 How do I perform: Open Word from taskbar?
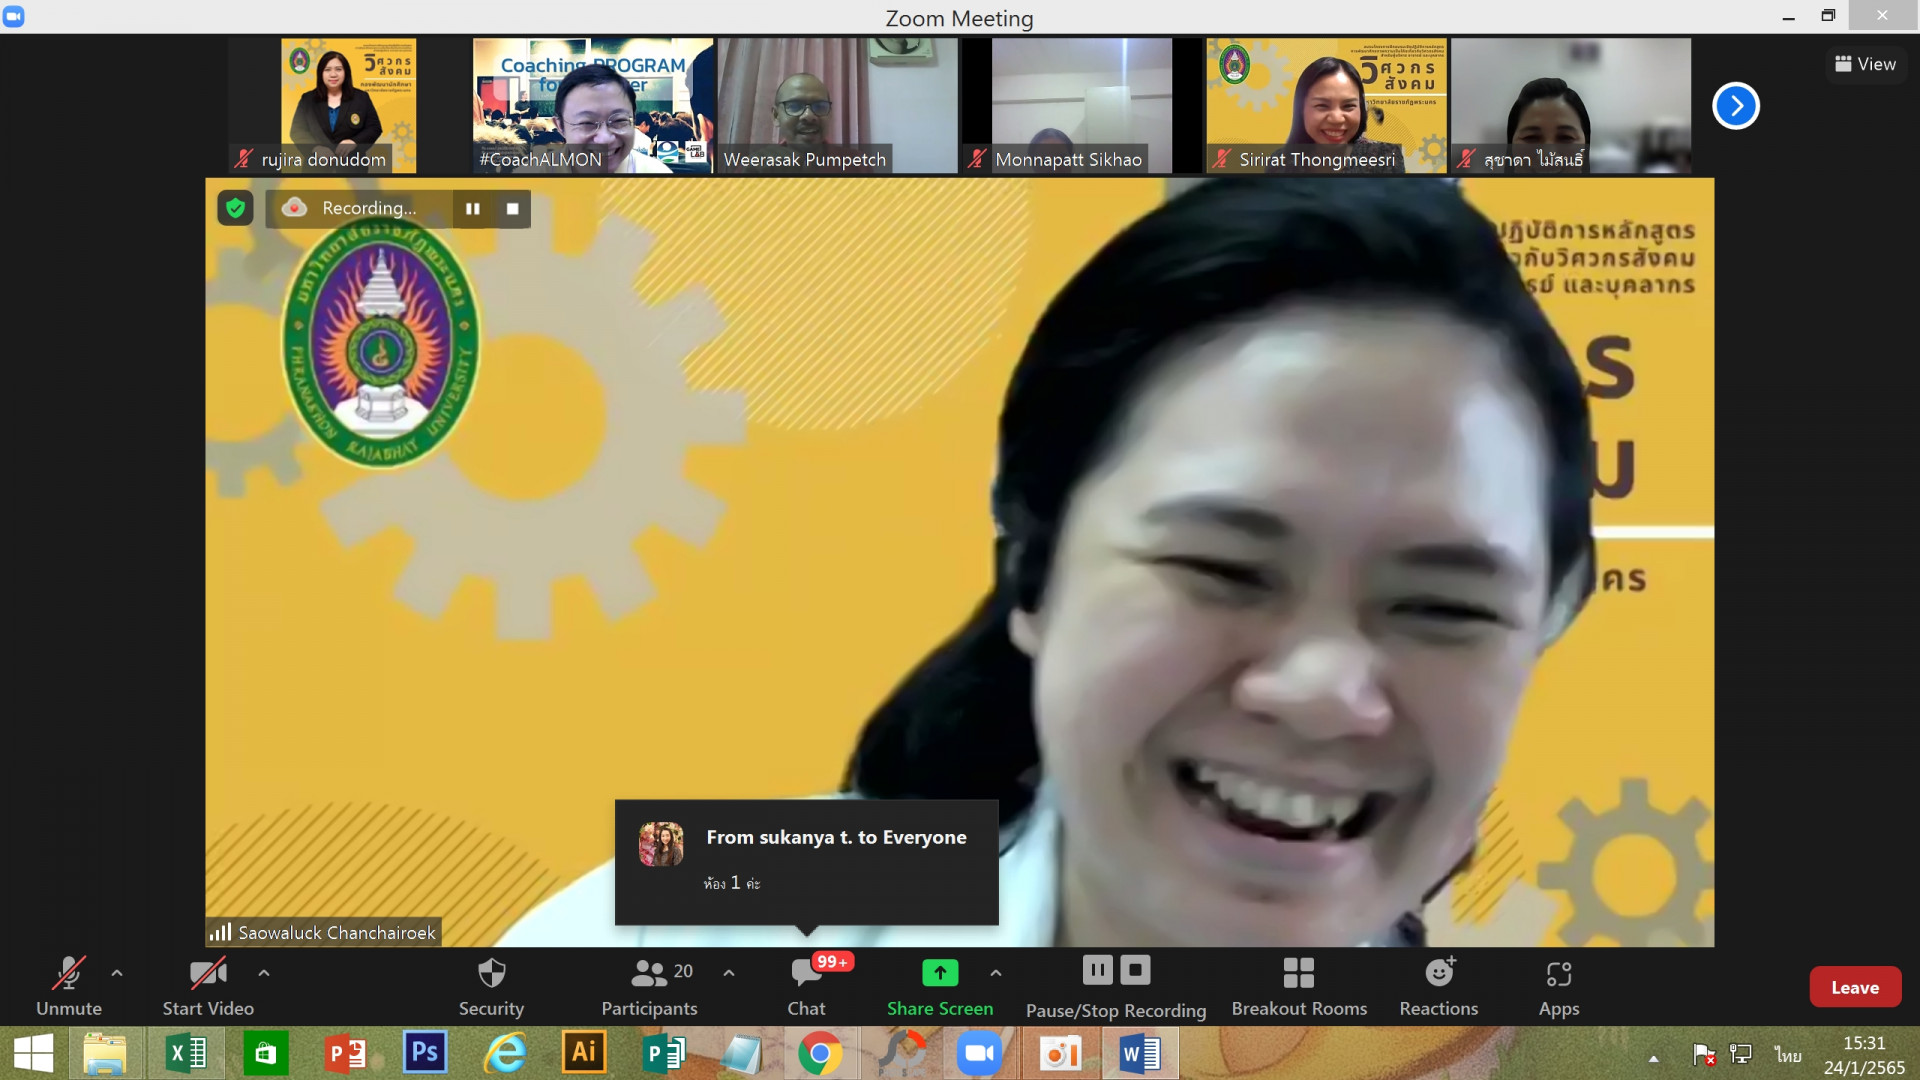1140,1053
